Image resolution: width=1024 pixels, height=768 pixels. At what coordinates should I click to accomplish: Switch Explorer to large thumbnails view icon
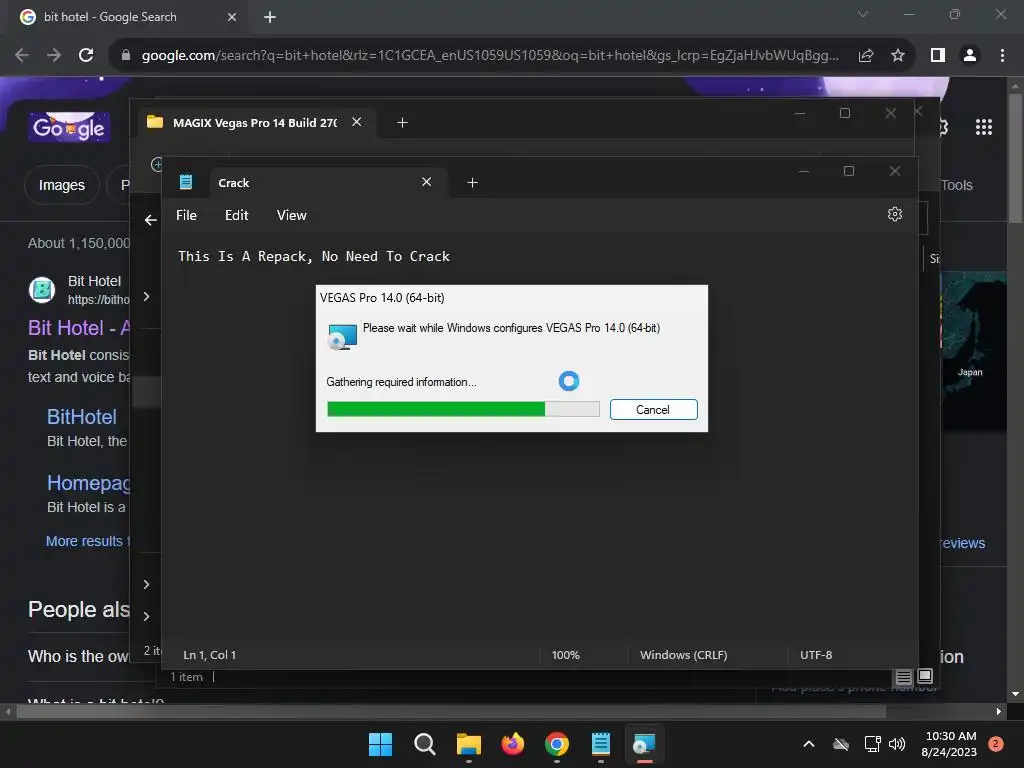coord(925,676)
